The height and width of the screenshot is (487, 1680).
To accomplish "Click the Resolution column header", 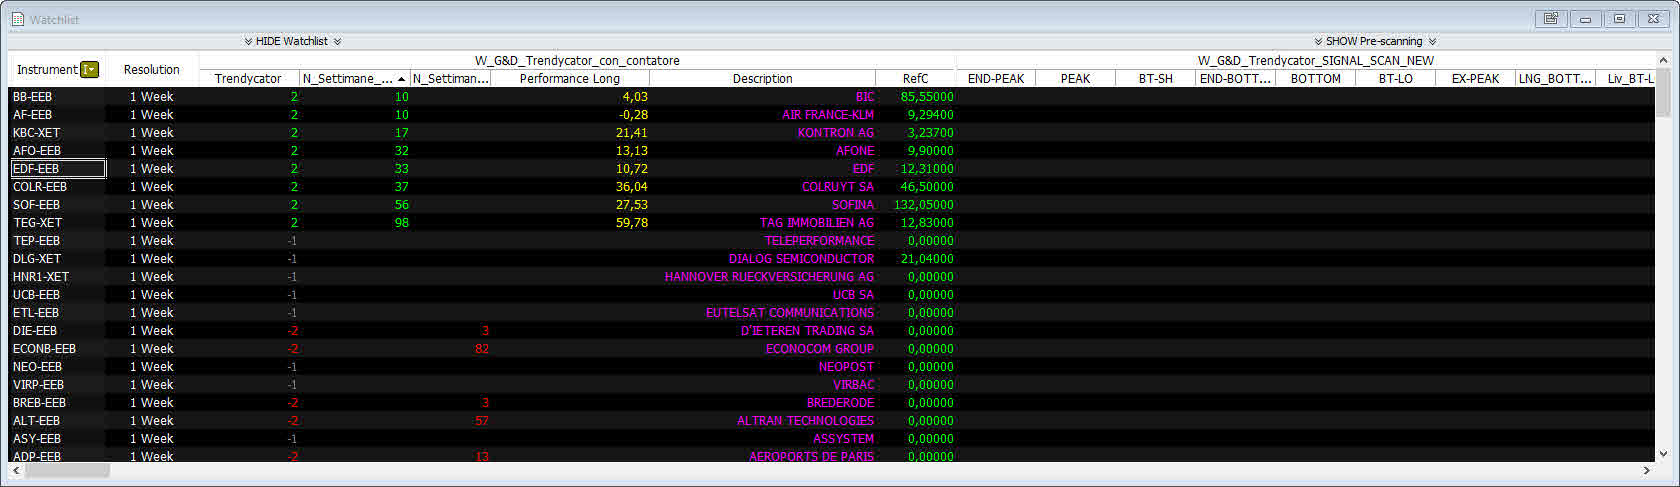I will click(152, 69).
